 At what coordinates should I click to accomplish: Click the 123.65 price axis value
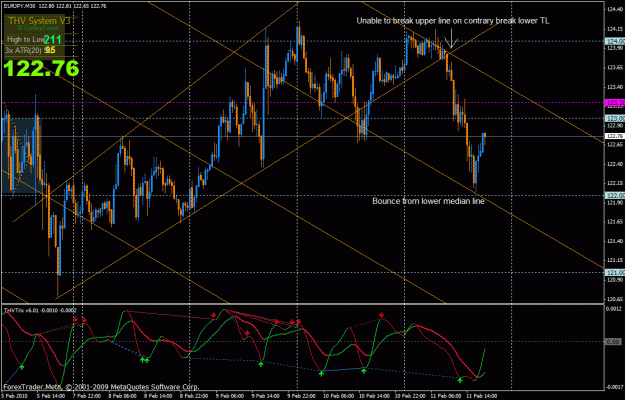coord(615,67)
